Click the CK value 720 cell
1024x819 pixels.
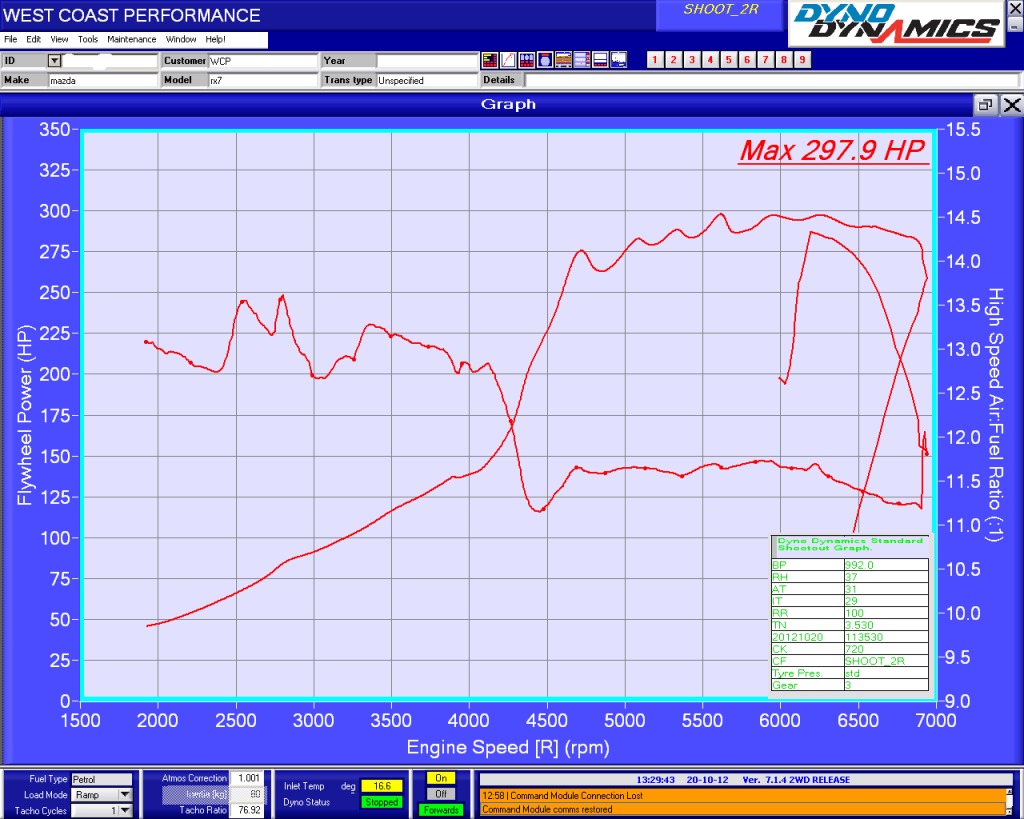coord(886,649)
